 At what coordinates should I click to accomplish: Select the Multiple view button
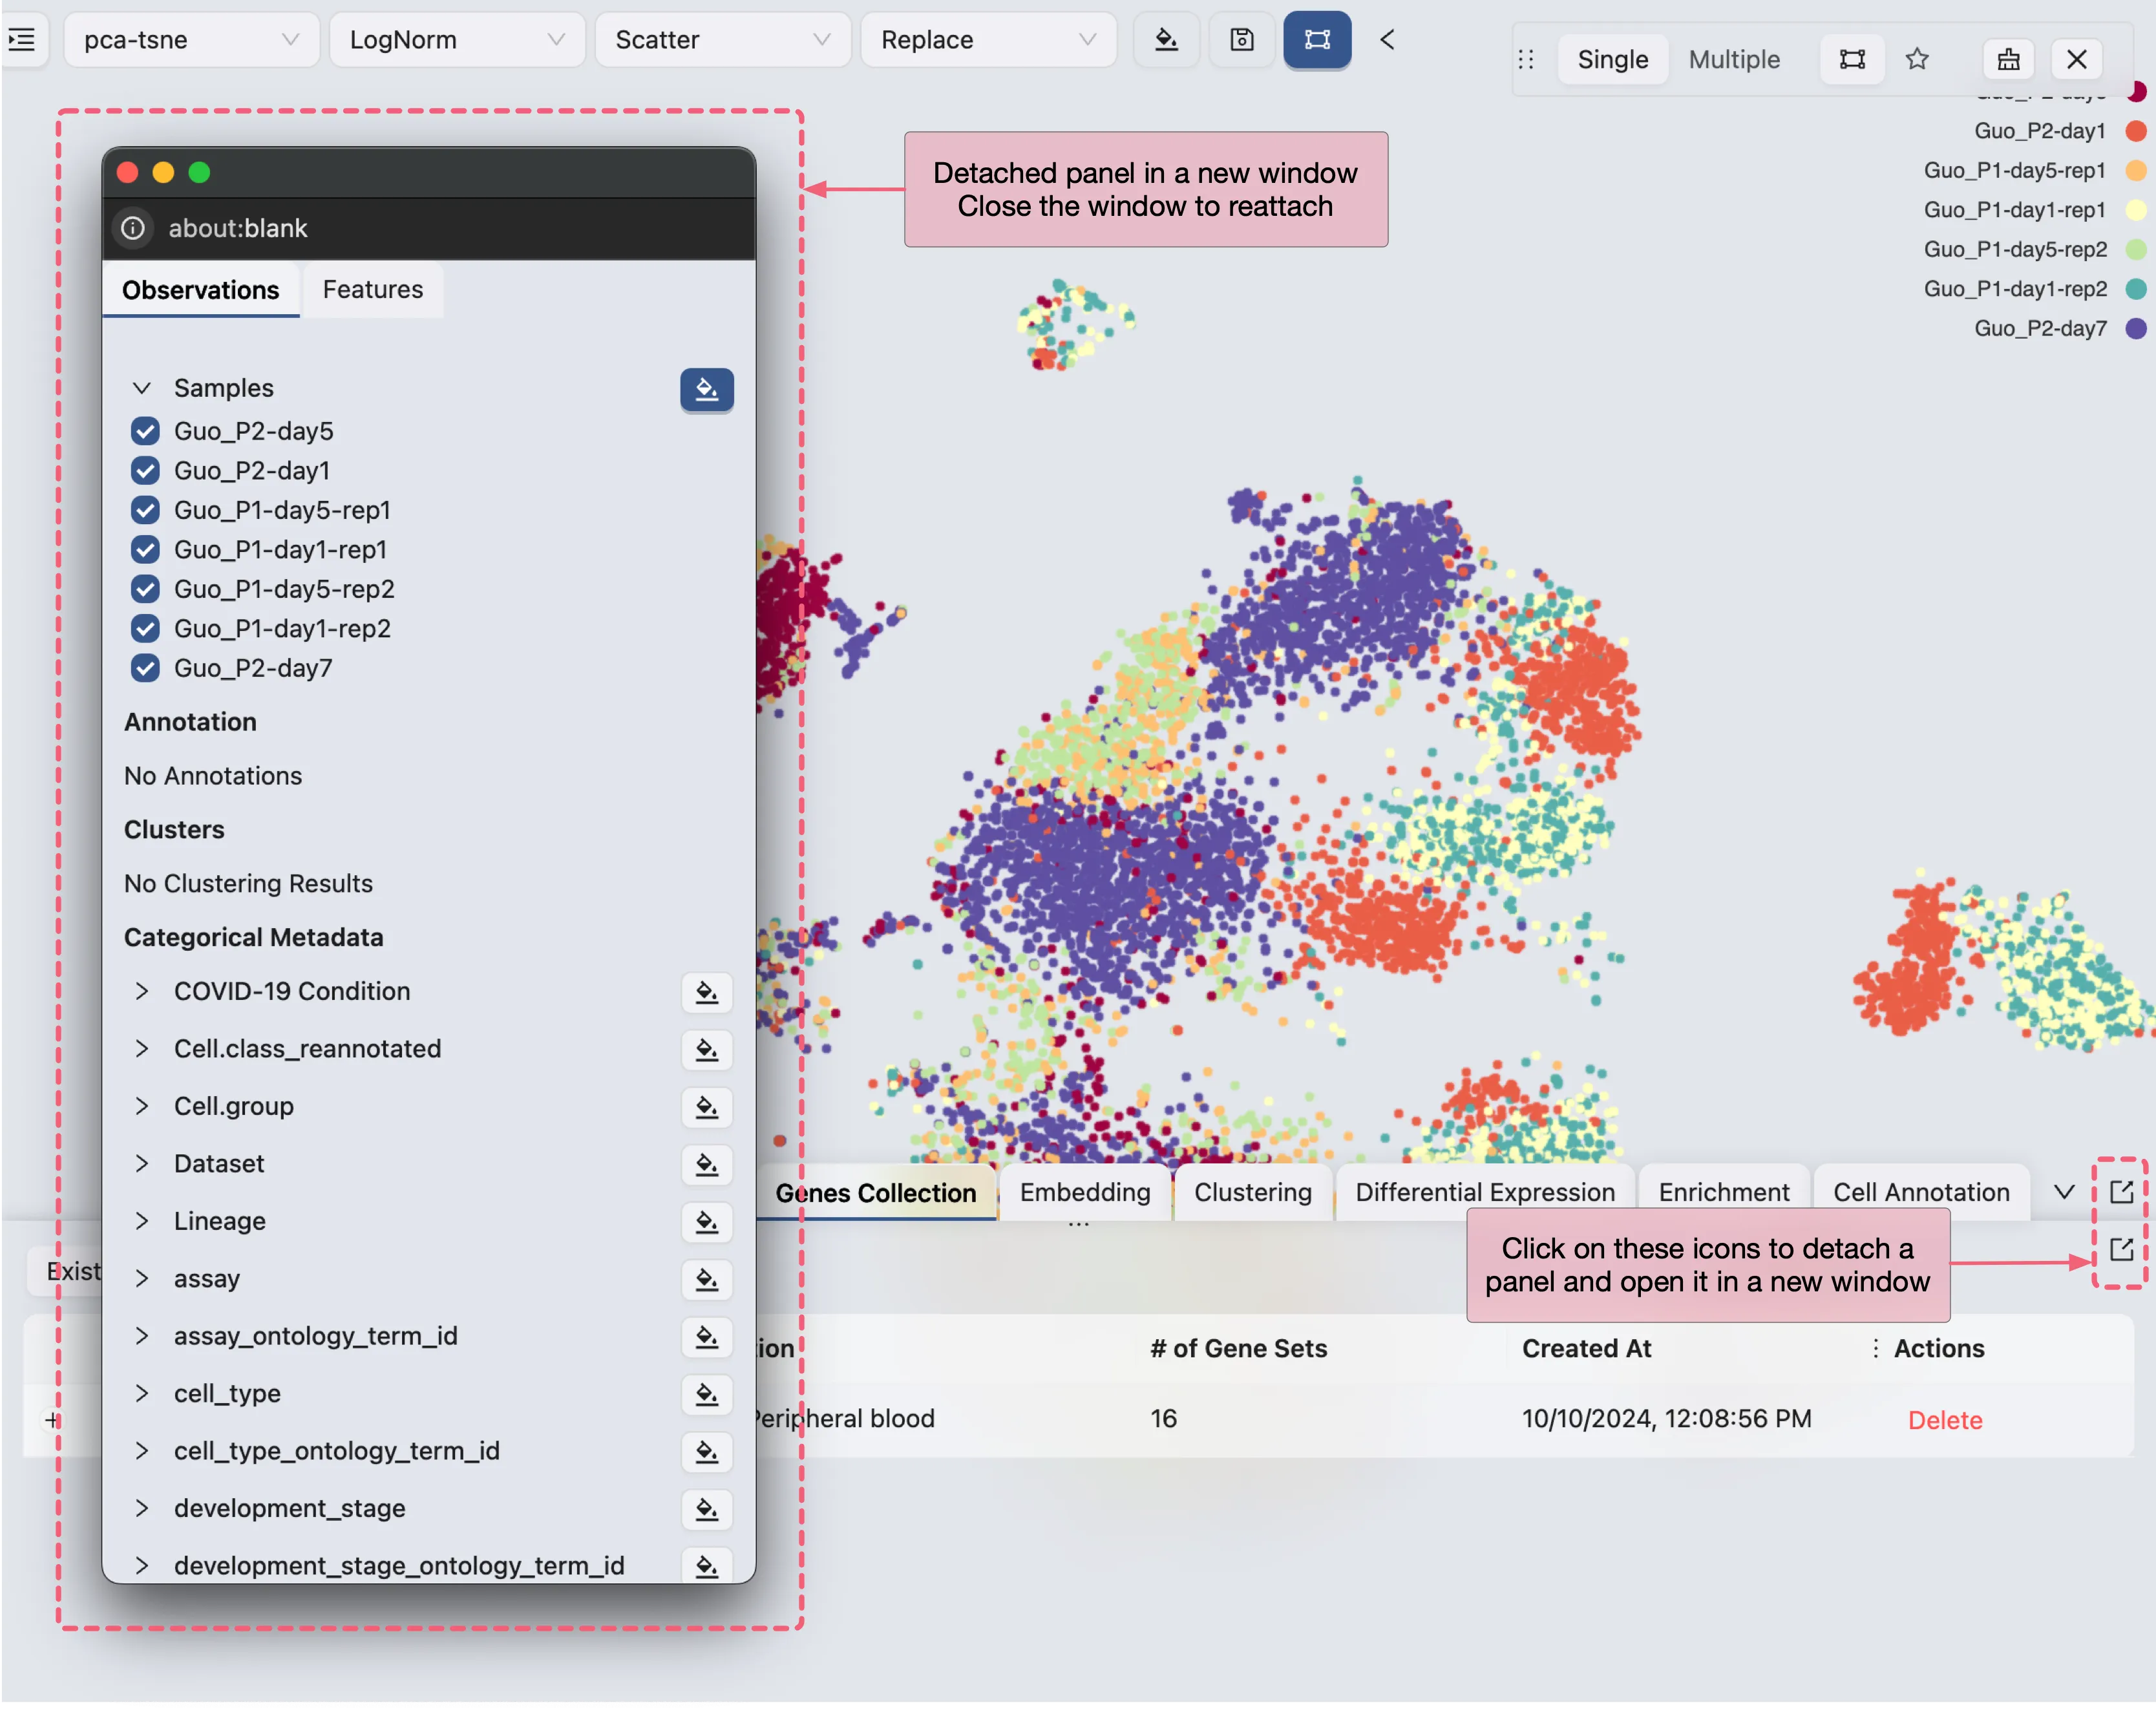click(1733, 60)
